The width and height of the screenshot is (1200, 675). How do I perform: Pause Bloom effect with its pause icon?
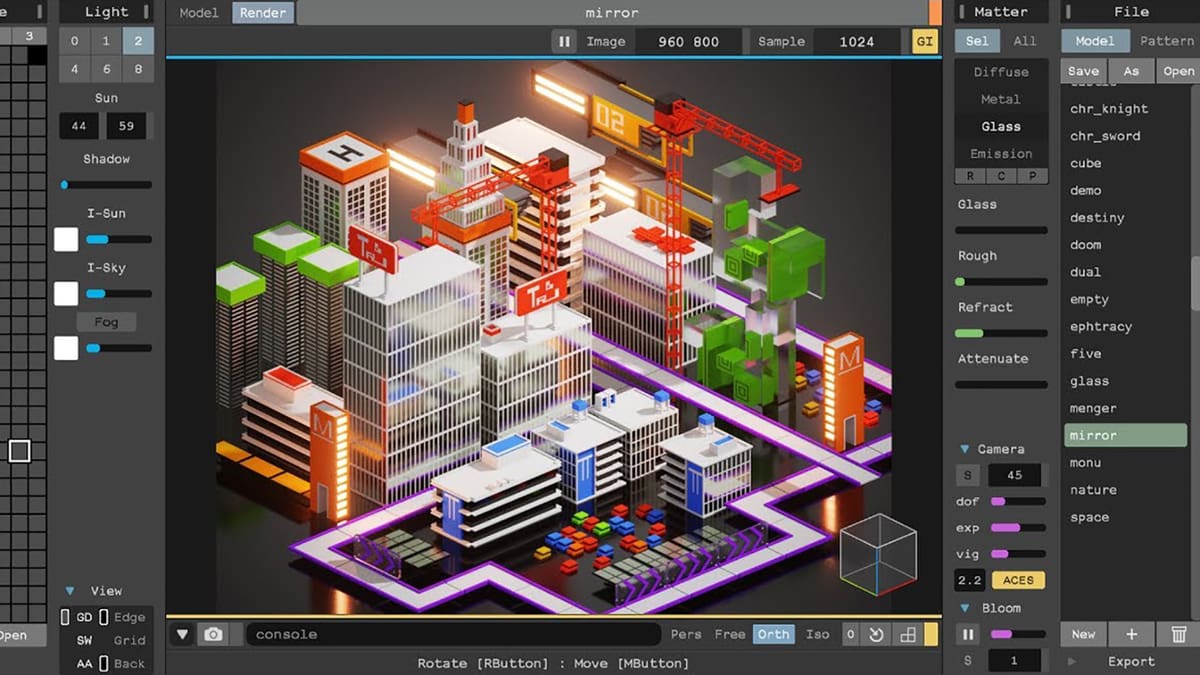[x=968, y=634]
